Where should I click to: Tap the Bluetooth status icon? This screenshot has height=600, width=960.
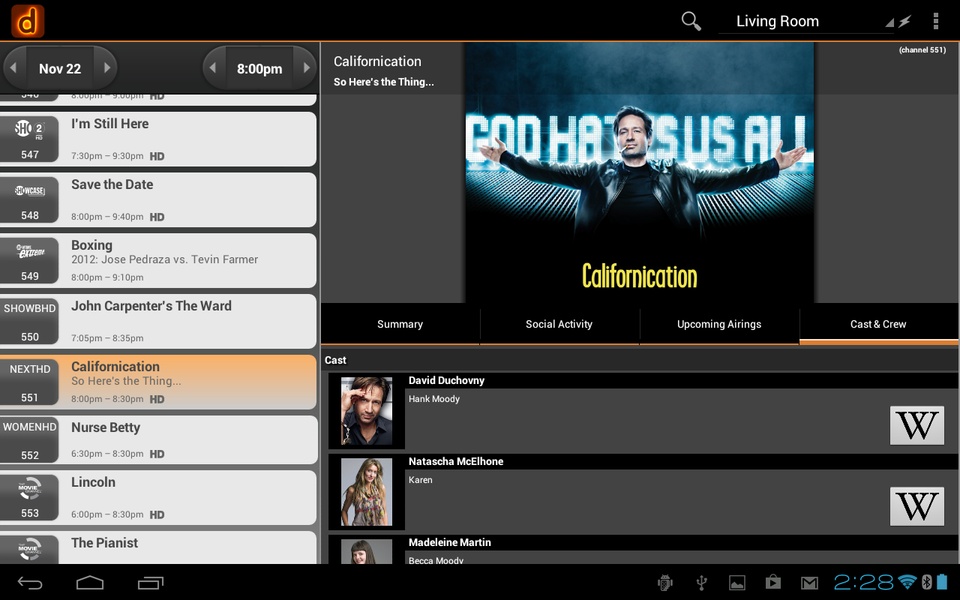pyautogui.click(x=926, y=582)
